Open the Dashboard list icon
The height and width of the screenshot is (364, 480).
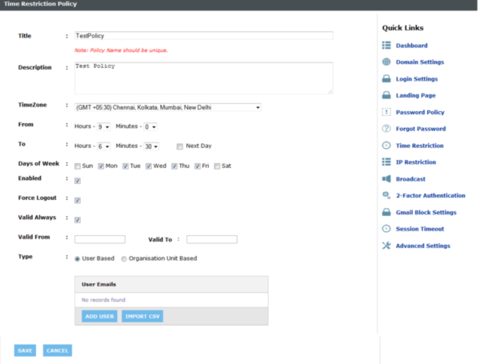click(386, 45)
